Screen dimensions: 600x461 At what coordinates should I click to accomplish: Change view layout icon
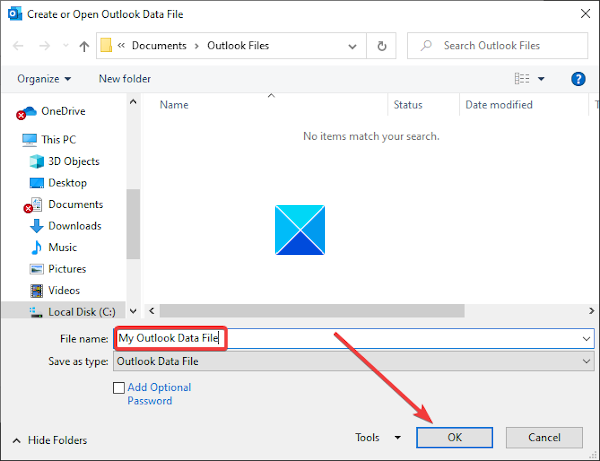point(522,79)
